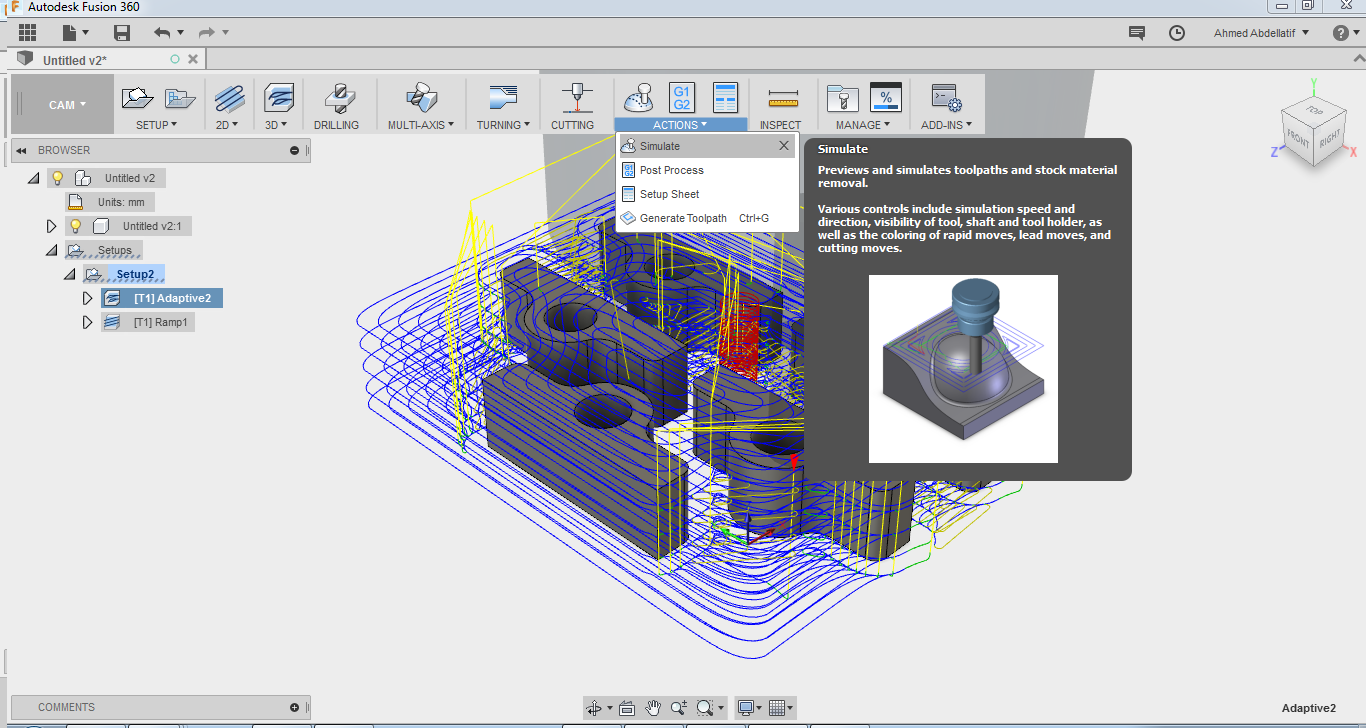Expand the TURNING menu
This screenshot has width=1366, height=728.
503,125
